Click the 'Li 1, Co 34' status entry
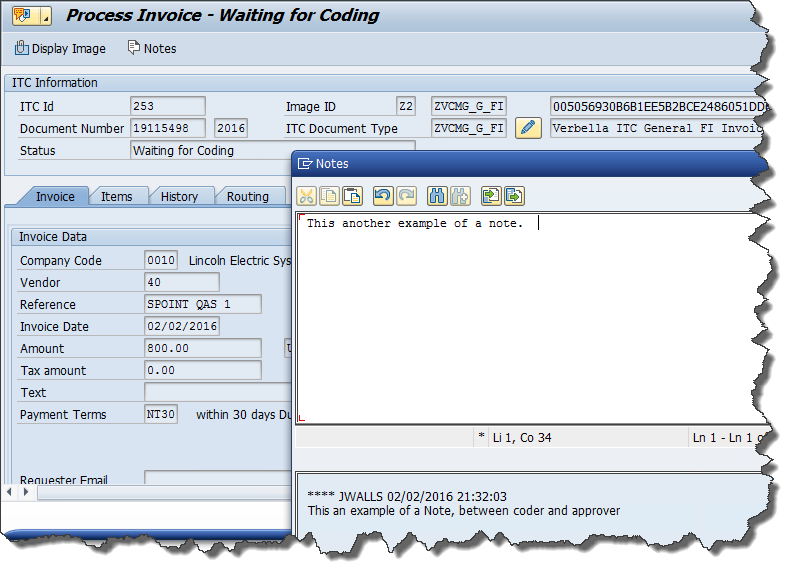The width and height of the screenshot is (795, 575). [x=522, y=438]
